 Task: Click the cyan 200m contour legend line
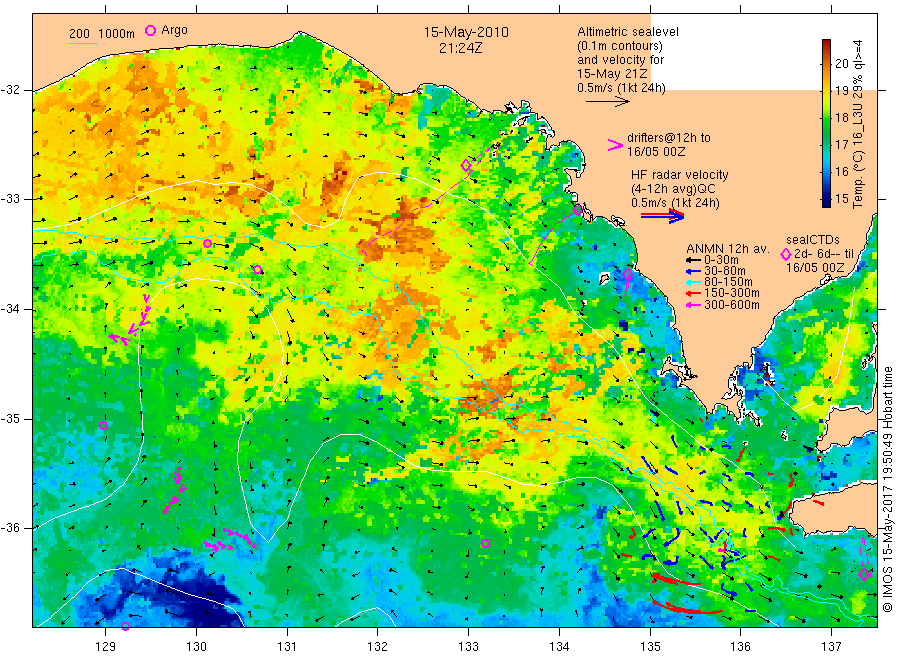(x=83, y=43)
